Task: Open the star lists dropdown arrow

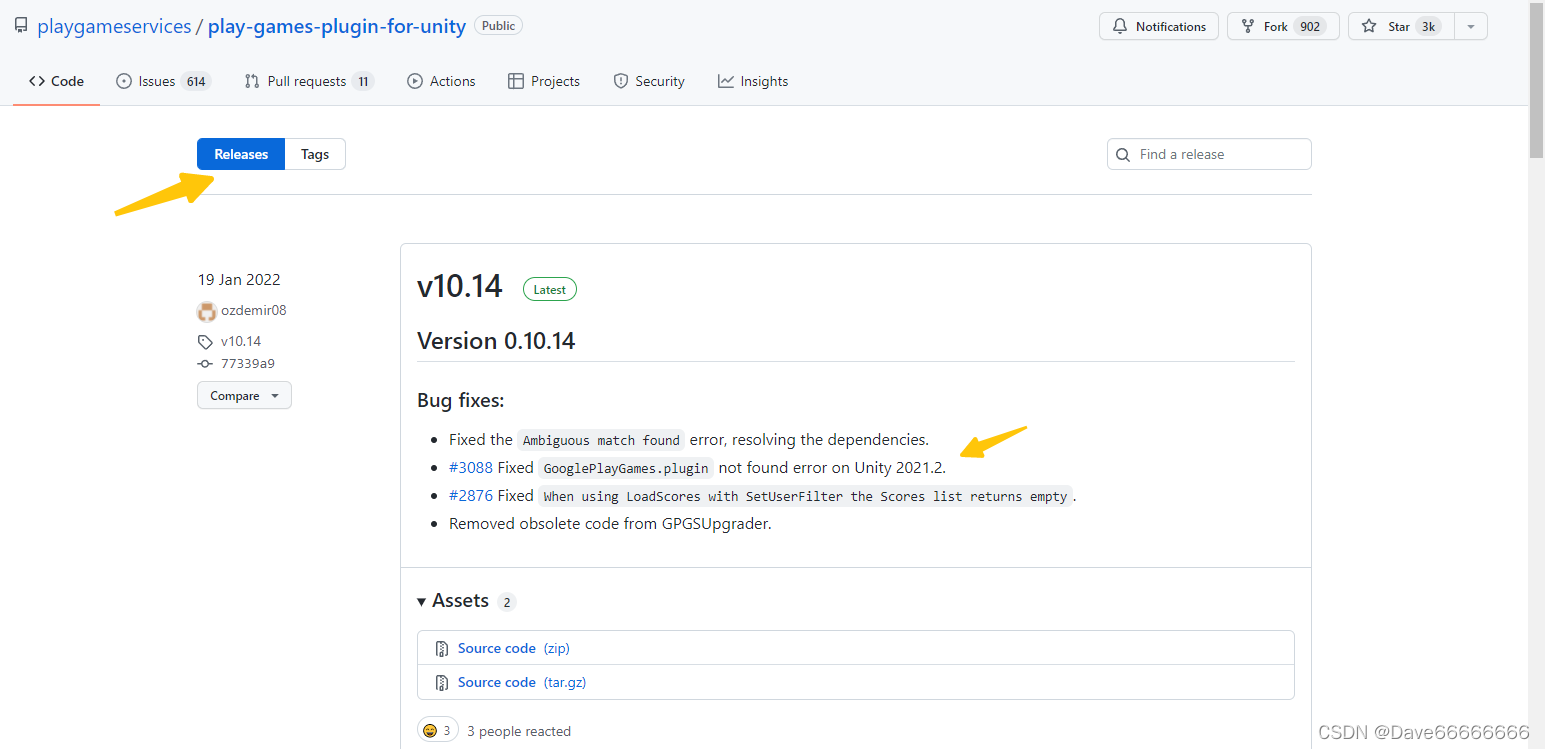Action: (1470, 27)
